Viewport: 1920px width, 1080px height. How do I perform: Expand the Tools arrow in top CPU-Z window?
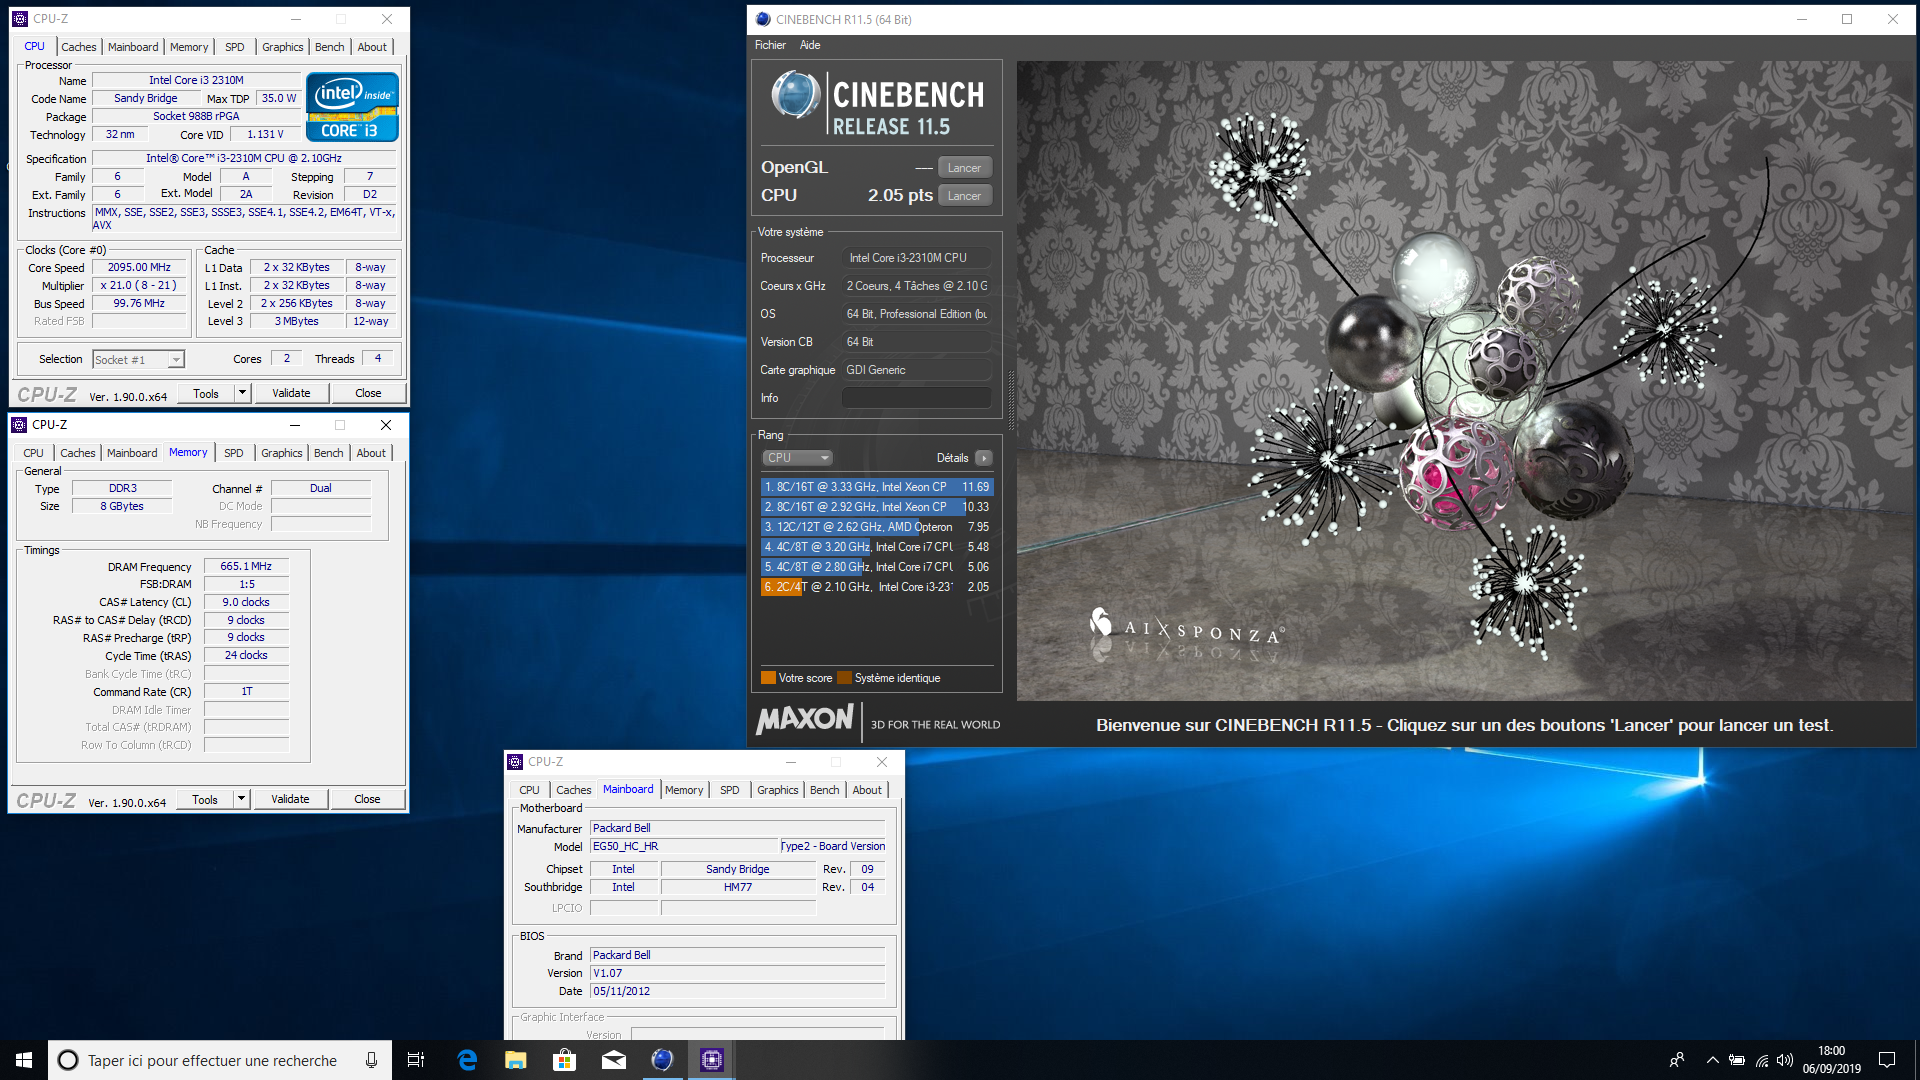click(x=242, y=393)
